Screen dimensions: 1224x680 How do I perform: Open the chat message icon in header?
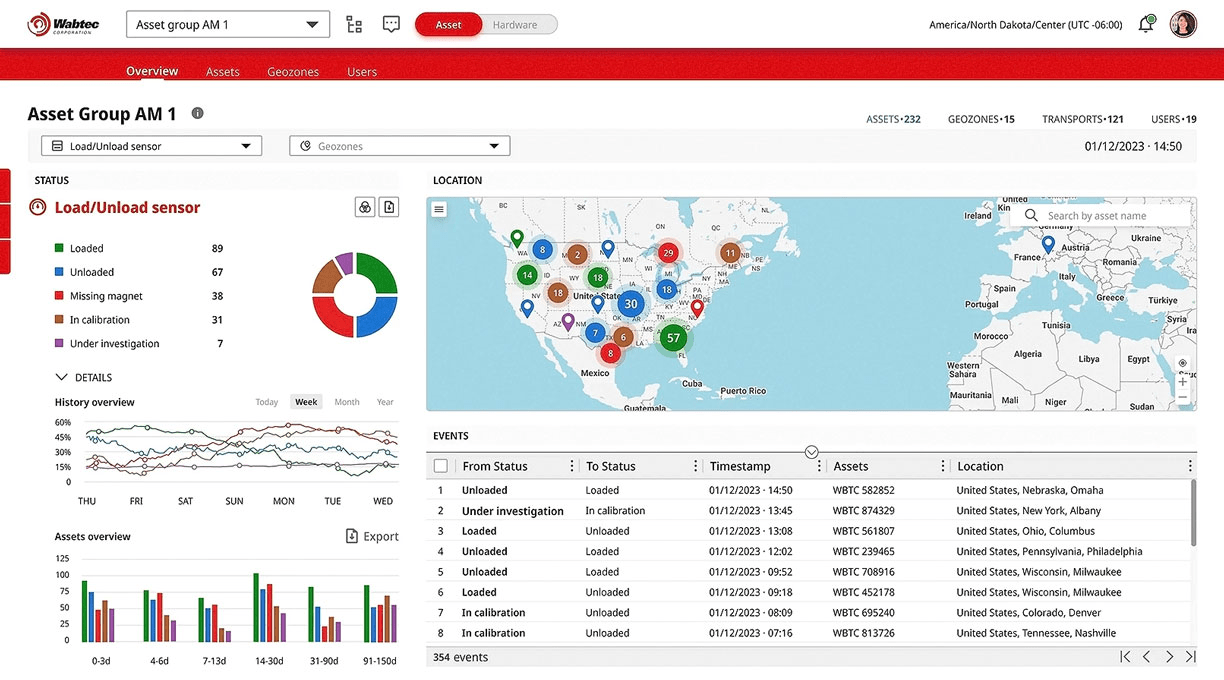point(391,25)
